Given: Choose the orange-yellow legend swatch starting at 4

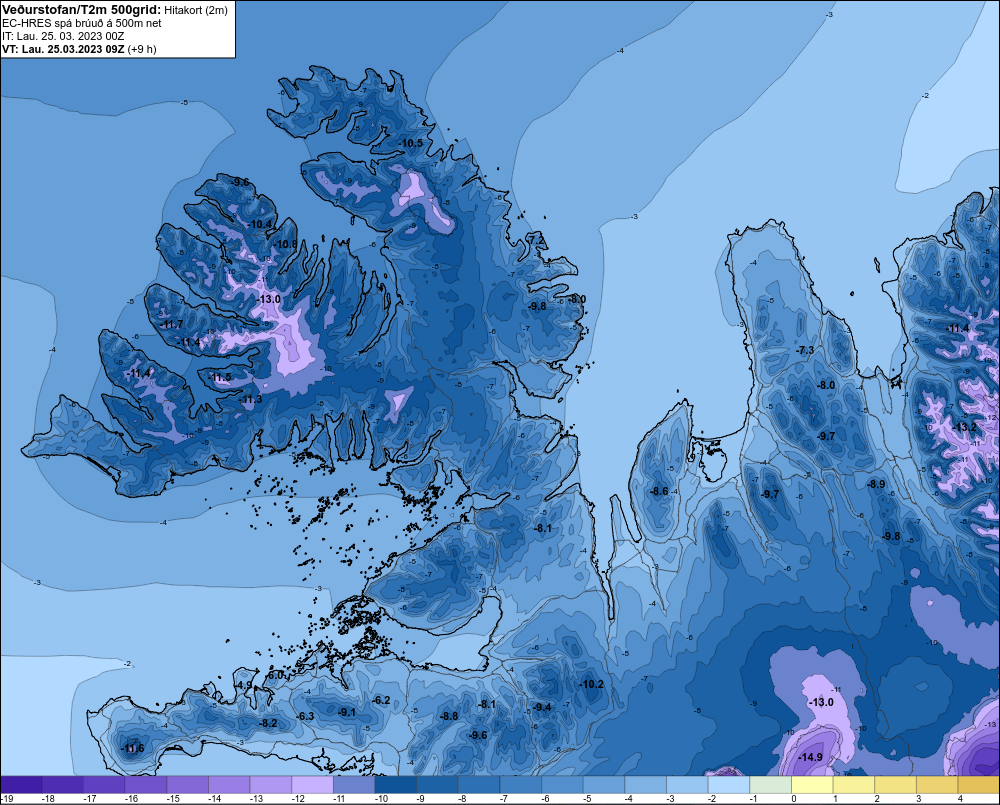Looking at the screenshot, I should [978, 785].
